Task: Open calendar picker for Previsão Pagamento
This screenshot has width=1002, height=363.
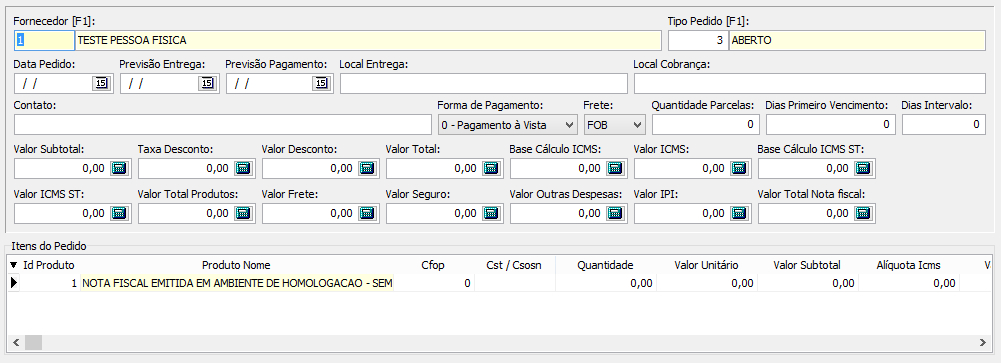Action: click(321, 84)
